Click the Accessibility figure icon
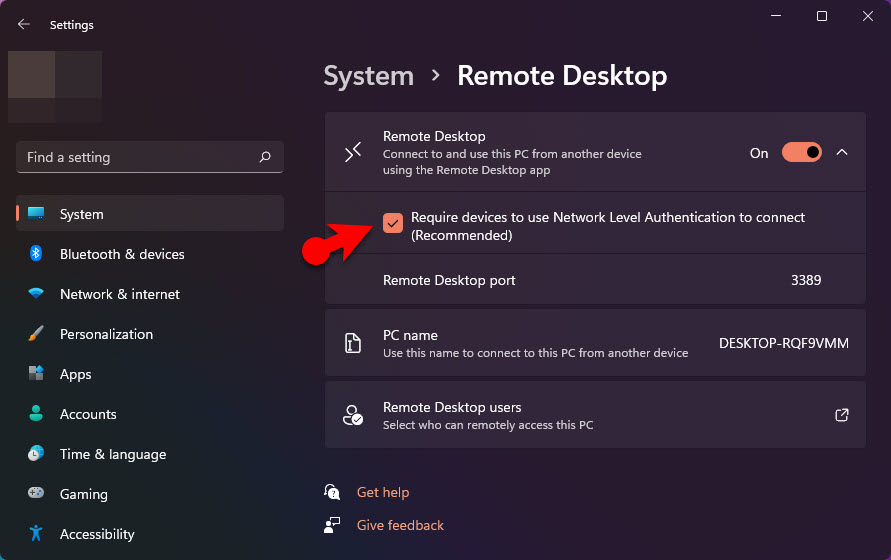This screenshot has width=891, height=560. (36, 533)
